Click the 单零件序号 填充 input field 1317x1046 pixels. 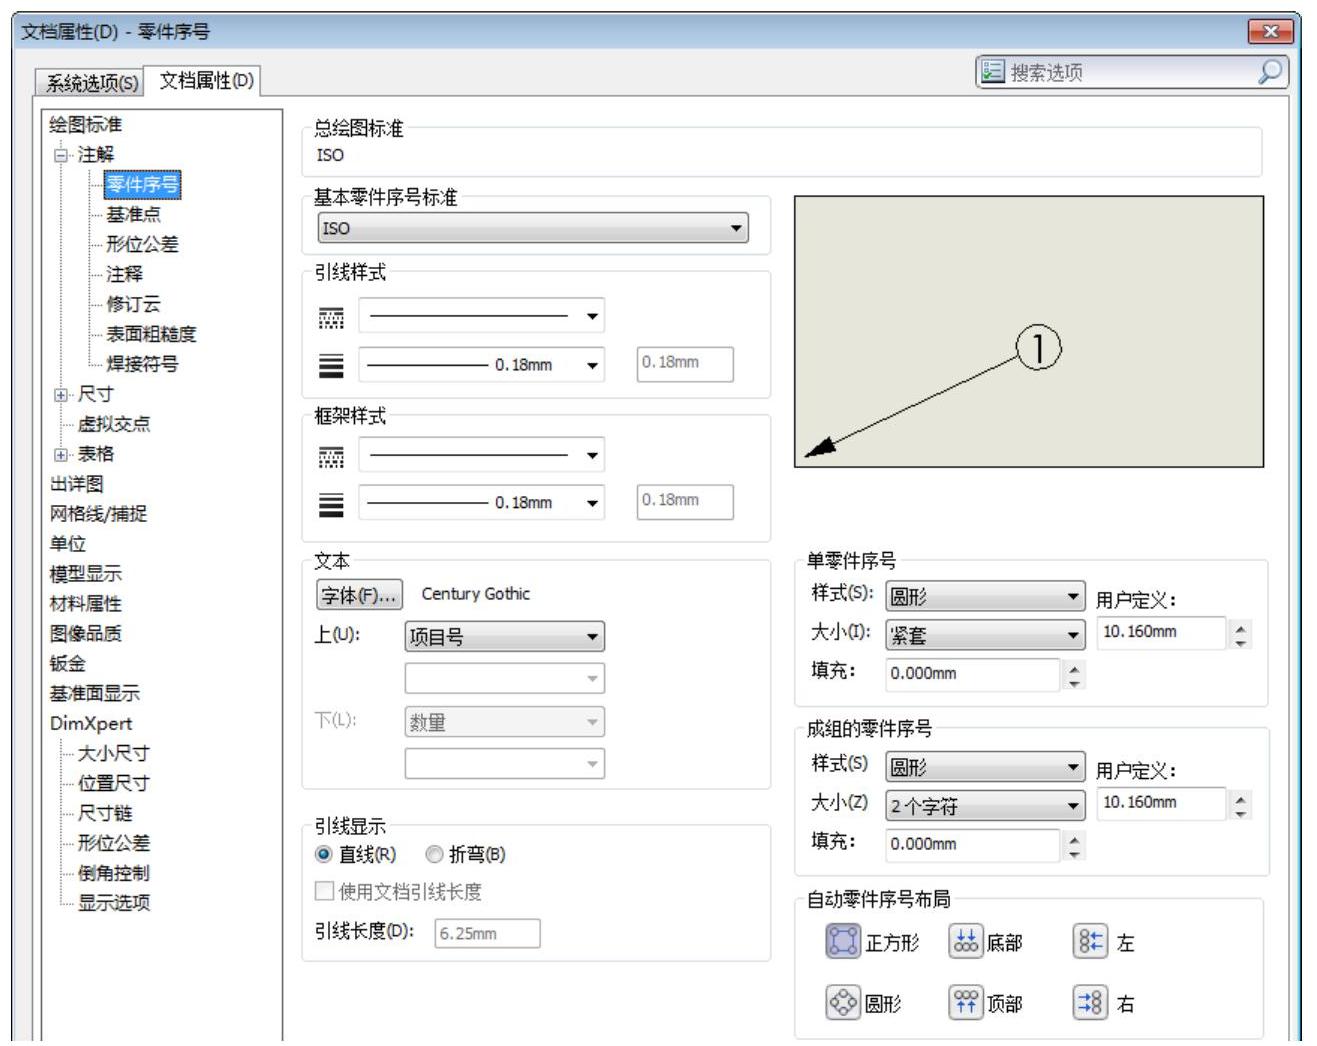[971, 674]
